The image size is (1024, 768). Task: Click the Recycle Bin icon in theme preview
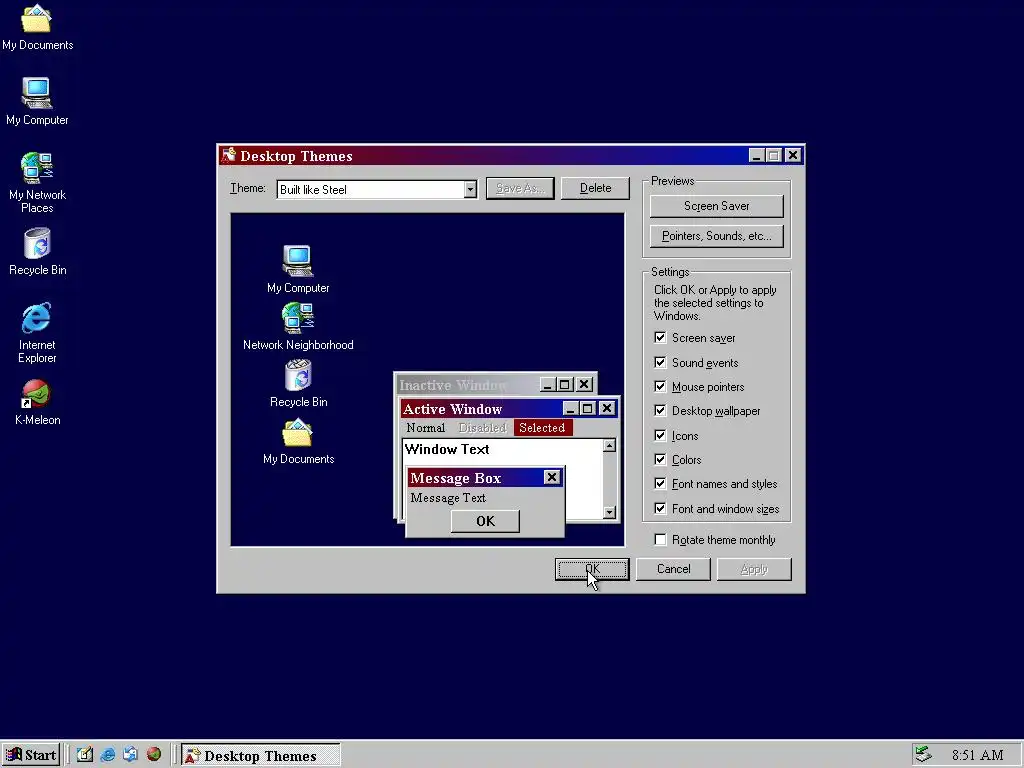[x=298, y=383]
